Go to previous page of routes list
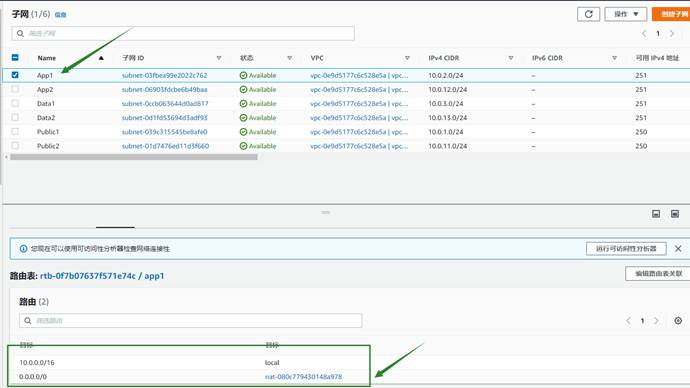Viewport: 690px width, 388px height. click(628, 321)
